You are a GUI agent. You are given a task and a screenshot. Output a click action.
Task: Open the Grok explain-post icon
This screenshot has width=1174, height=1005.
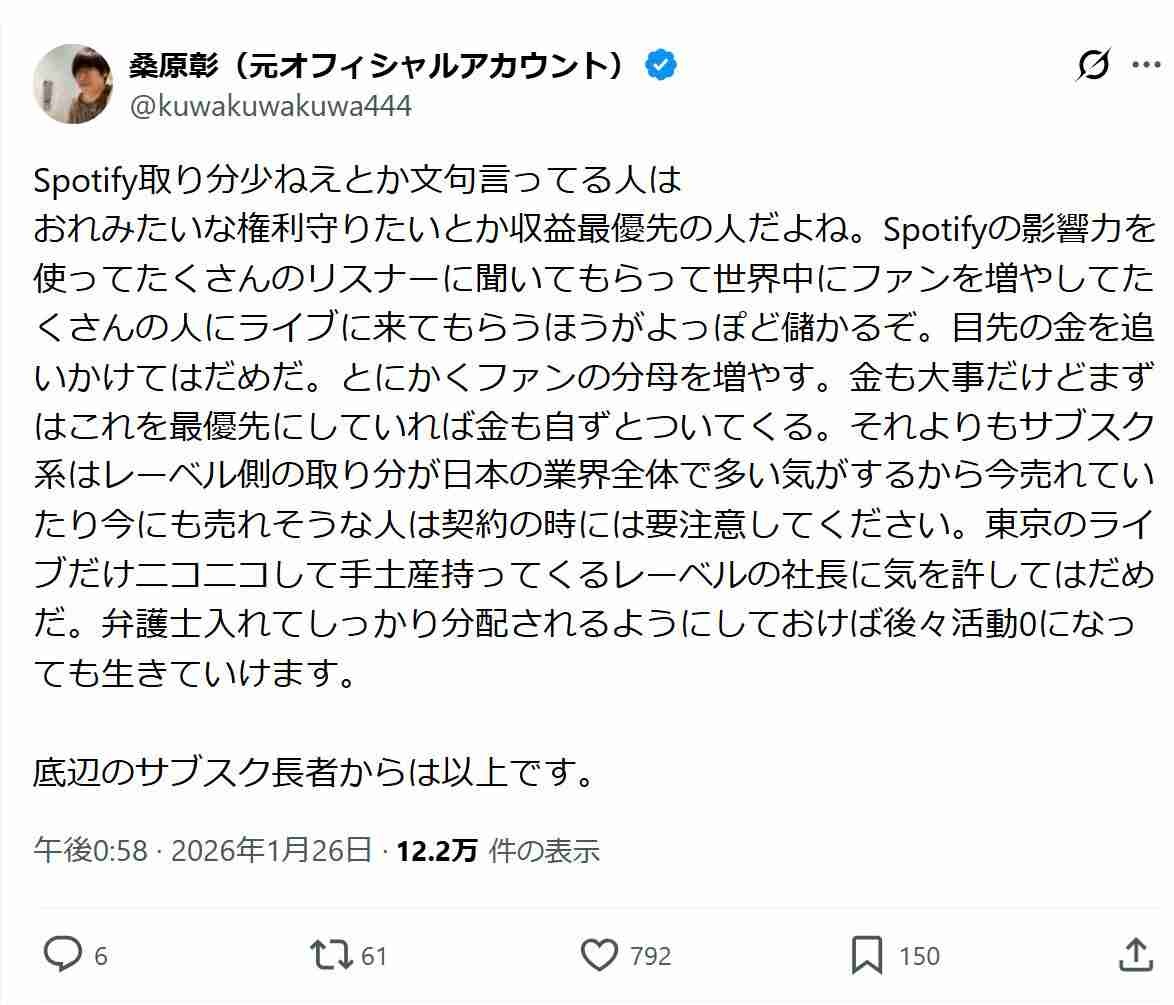coord(1093,66)
